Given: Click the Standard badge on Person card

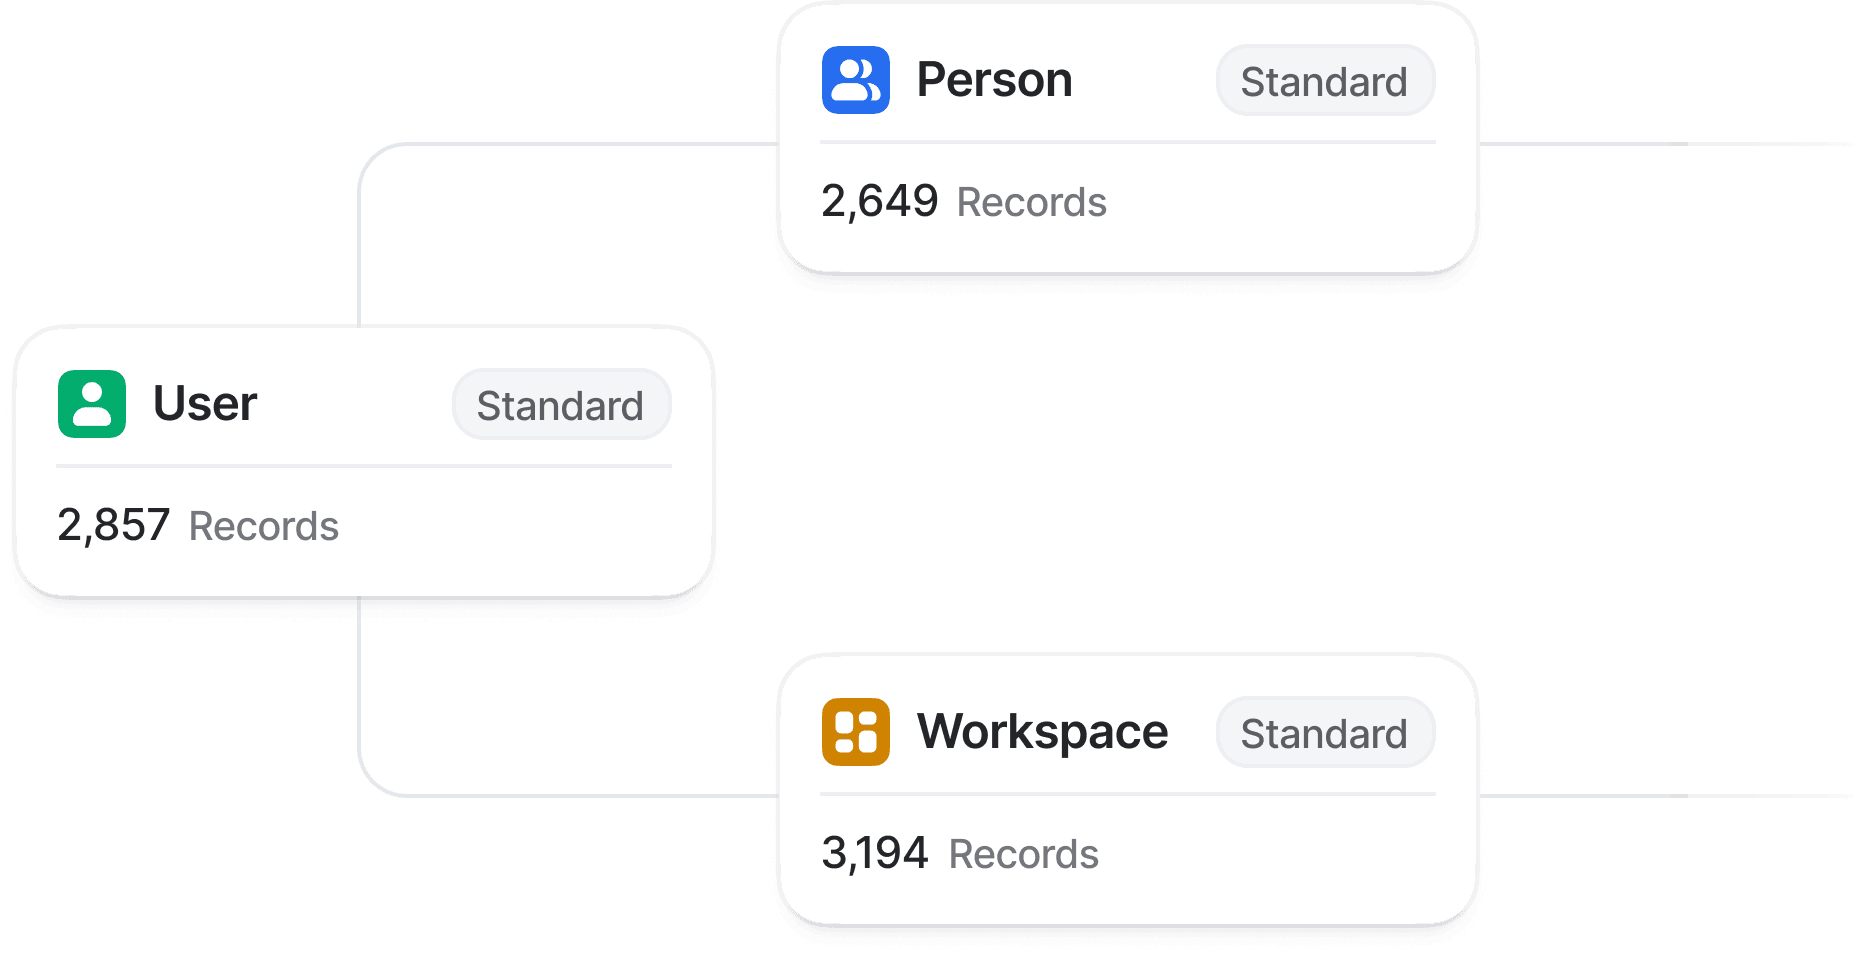Looking at the screenshot, I should (1324, 81).
